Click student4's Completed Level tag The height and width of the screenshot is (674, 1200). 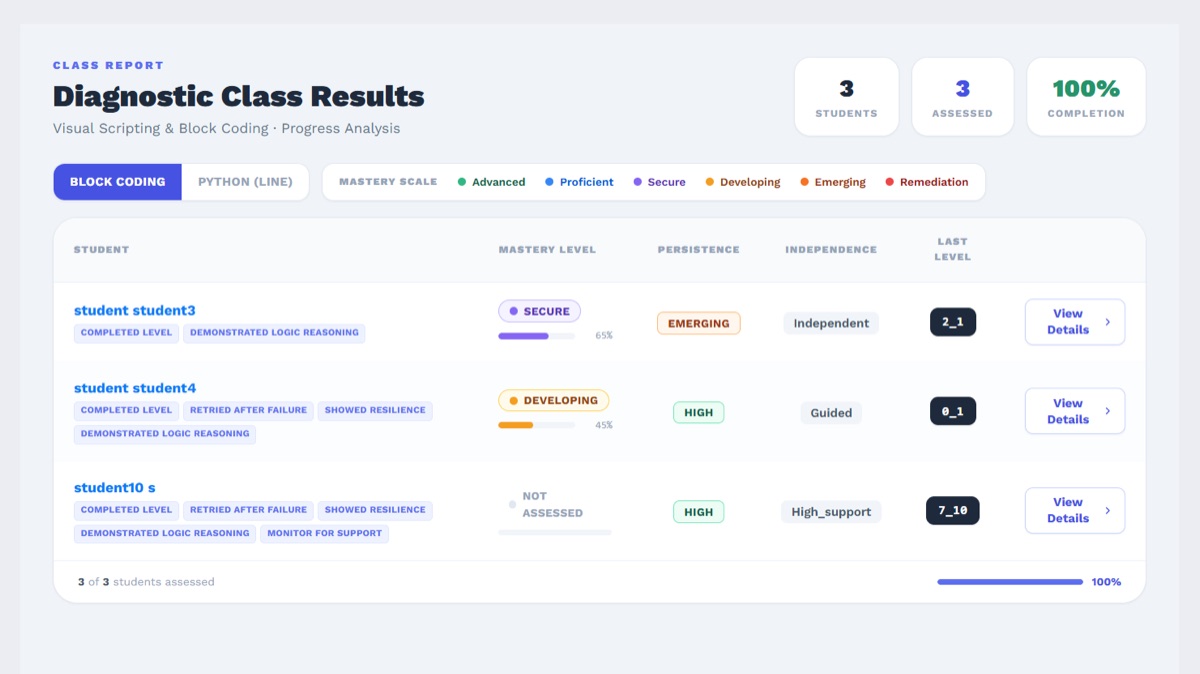(x=126, y=410)
